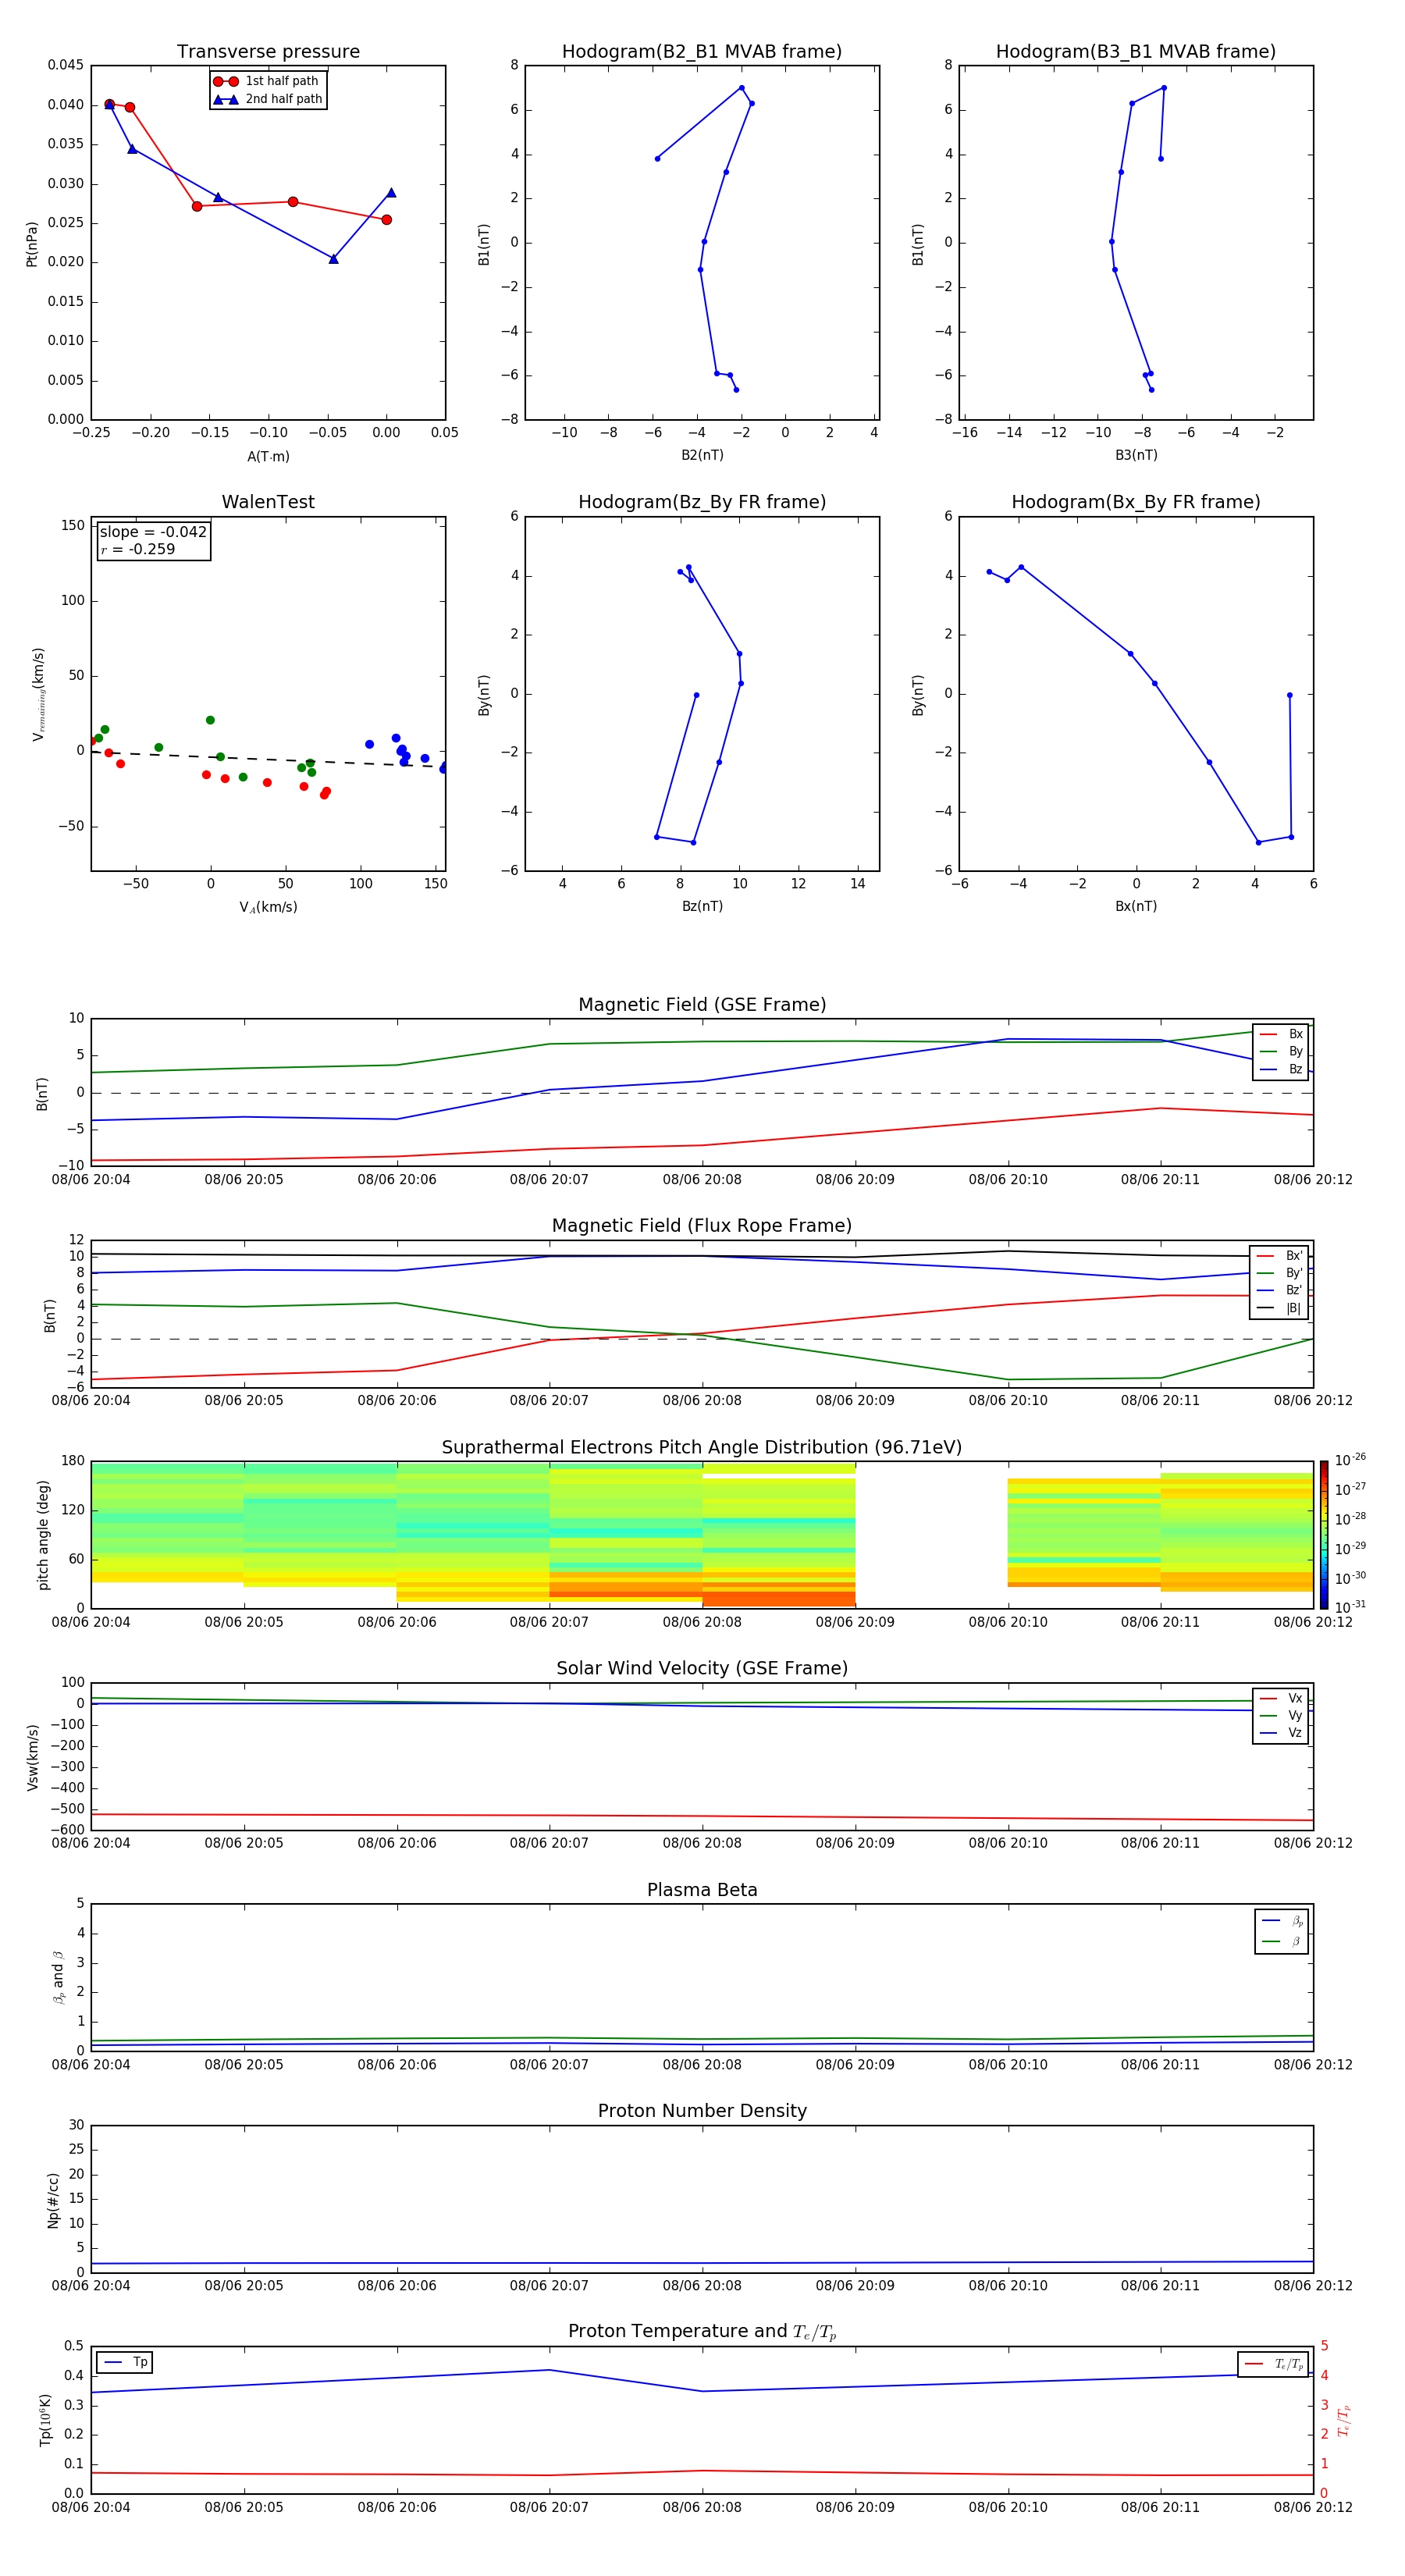Click the 'Pt(nPa)' y-axis label
Viewport: 1405px width, 2576px height.
[32, 244]
